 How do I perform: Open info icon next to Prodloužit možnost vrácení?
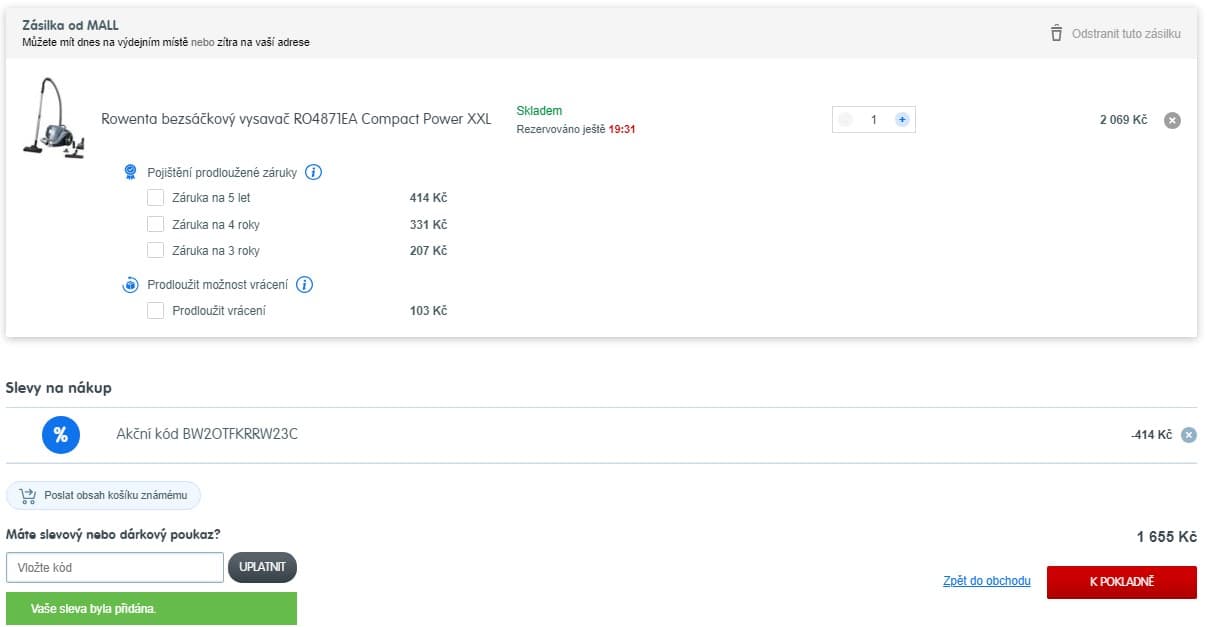point(305,285)
